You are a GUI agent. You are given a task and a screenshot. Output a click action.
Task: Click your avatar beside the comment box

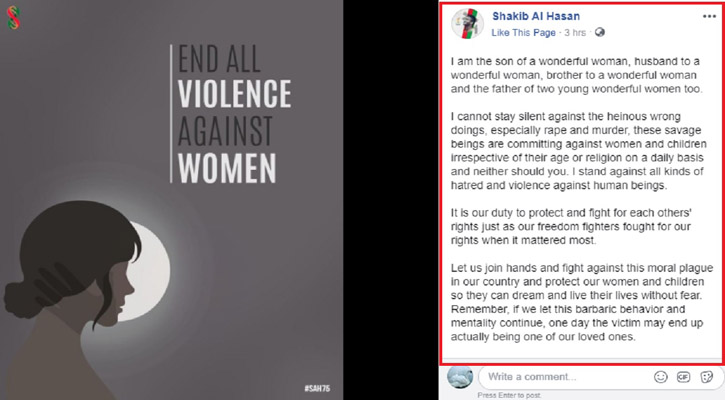pos(460,376)
